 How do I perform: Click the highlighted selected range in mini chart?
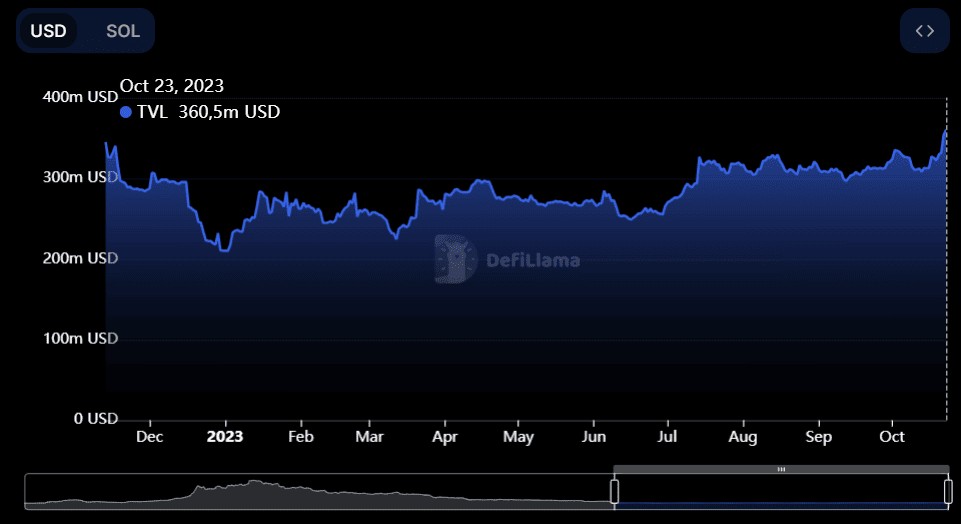[x=781, y=493]
